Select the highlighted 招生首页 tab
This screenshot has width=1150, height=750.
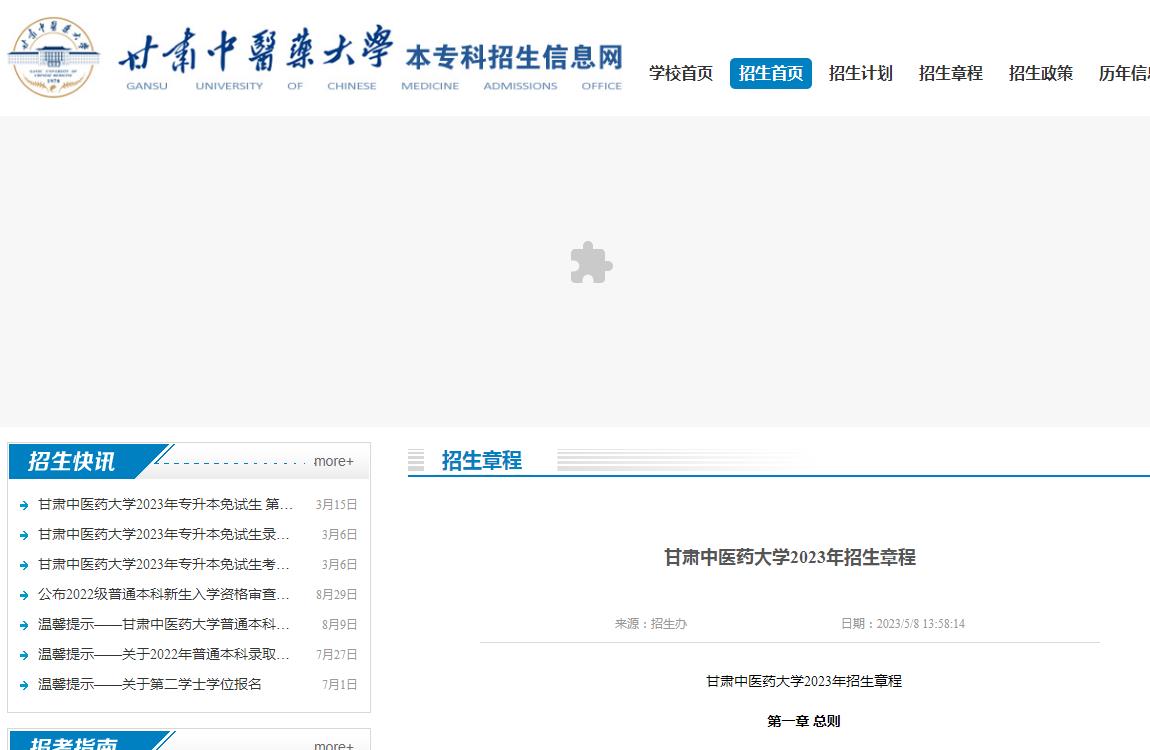coord(771,73)
